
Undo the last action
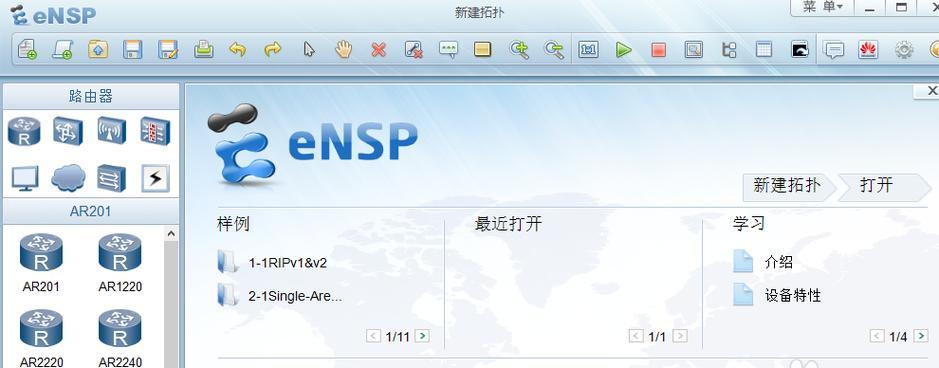click(238, 49)
